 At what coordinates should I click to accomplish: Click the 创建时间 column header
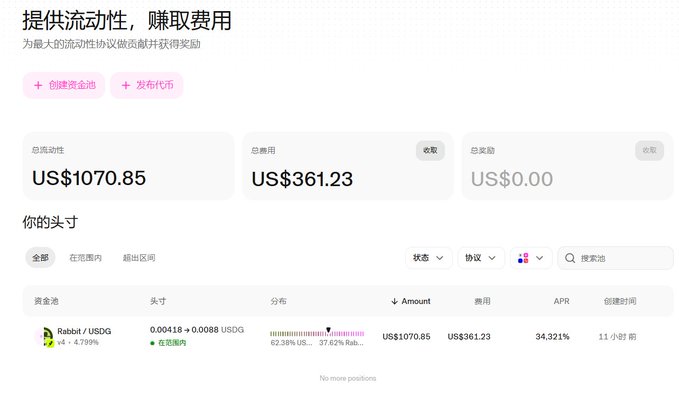click(x=620, y=301)
